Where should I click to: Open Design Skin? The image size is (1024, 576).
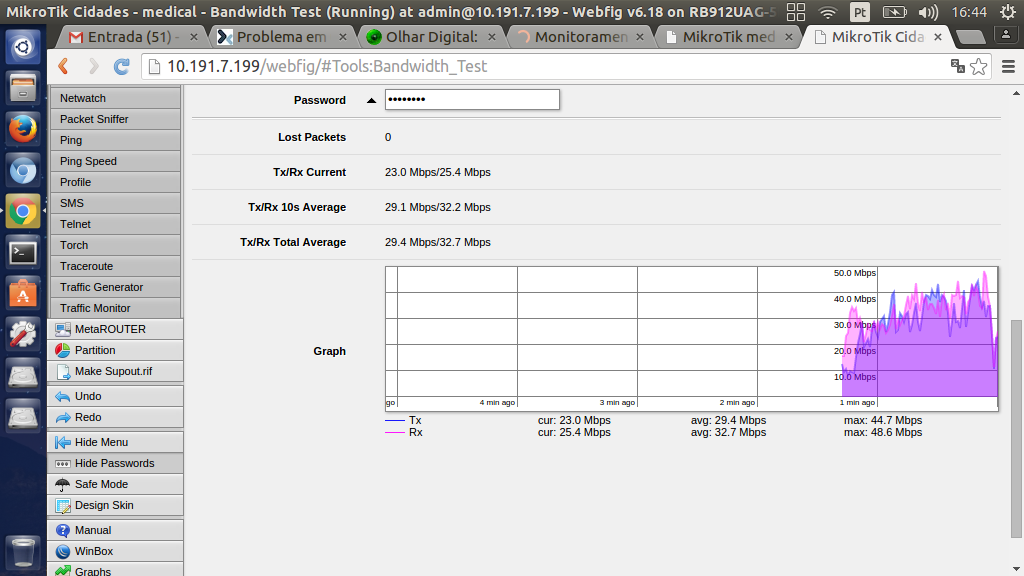pyautogui.click(x=115, y=505)
